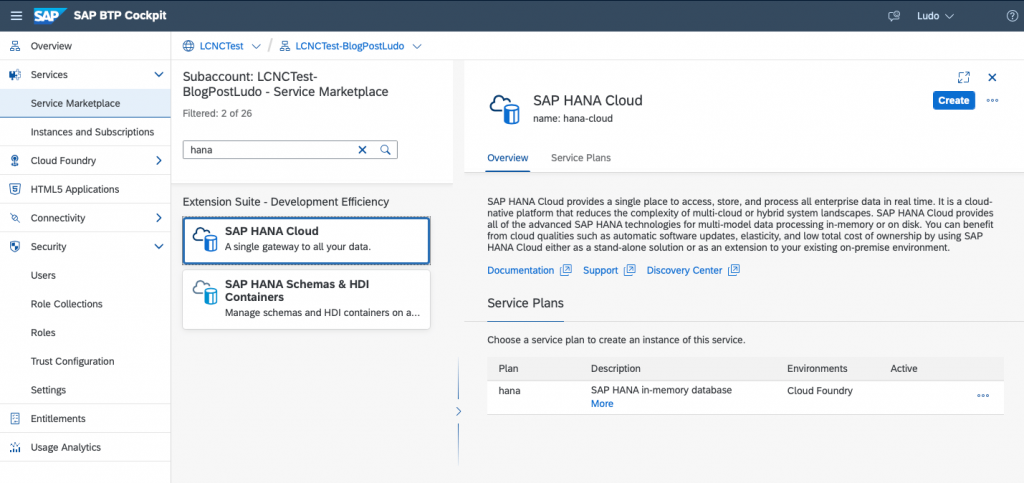
Task: Click the HANA Schemas tile icon
Action: [x=205, y=292]
